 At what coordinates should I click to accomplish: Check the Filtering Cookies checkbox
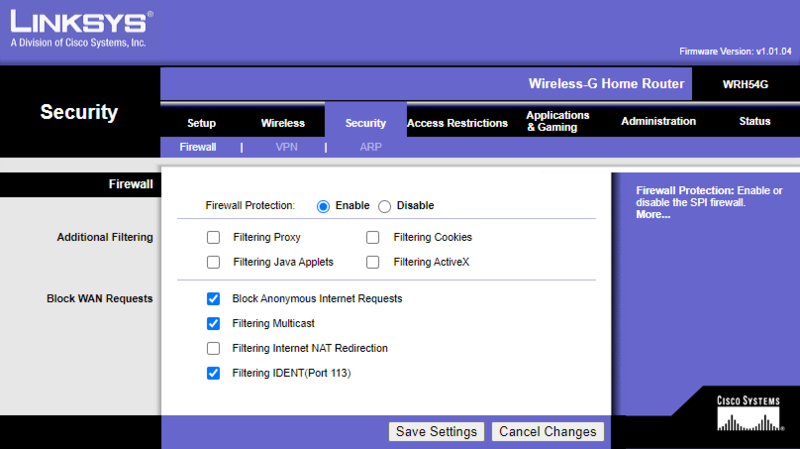pyautogui.click(x=373, y=237)
